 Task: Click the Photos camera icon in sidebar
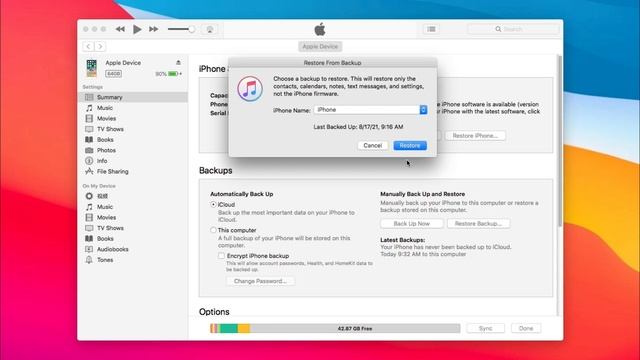(89, 150)
